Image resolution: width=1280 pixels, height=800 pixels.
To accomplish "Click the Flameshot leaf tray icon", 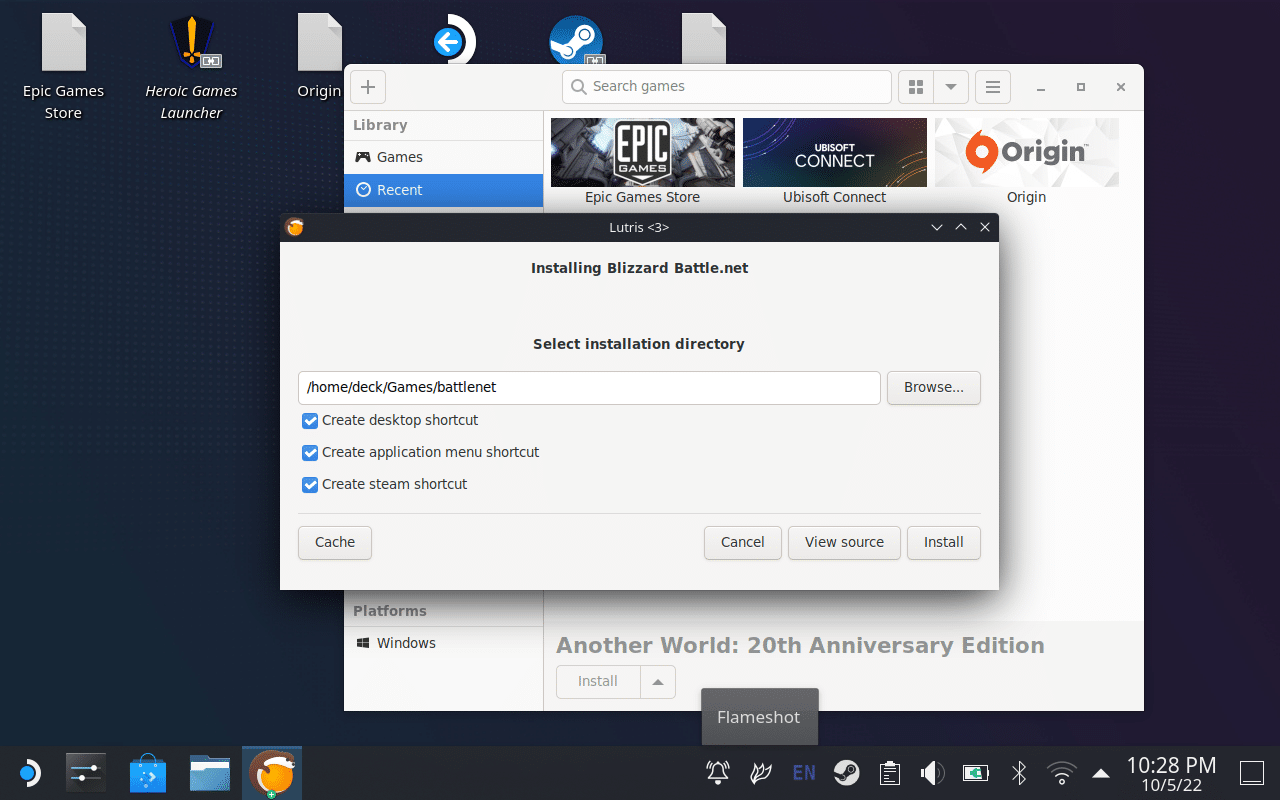I will click(761, 773).
